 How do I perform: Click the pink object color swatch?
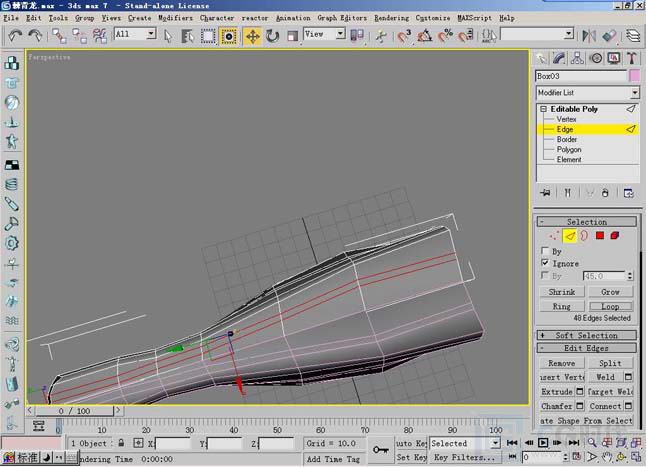(635, 76)
